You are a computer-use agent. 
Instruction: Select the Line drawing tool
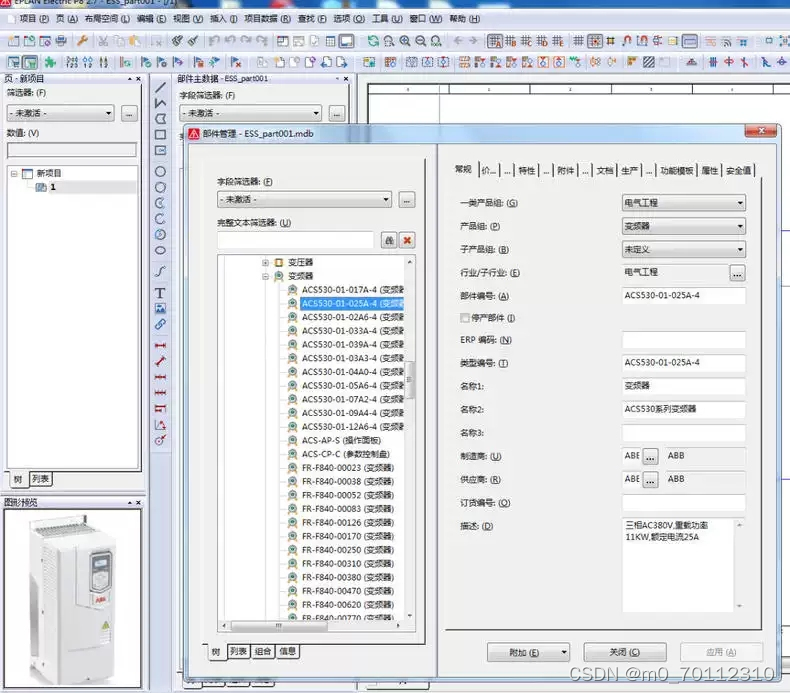160,87
